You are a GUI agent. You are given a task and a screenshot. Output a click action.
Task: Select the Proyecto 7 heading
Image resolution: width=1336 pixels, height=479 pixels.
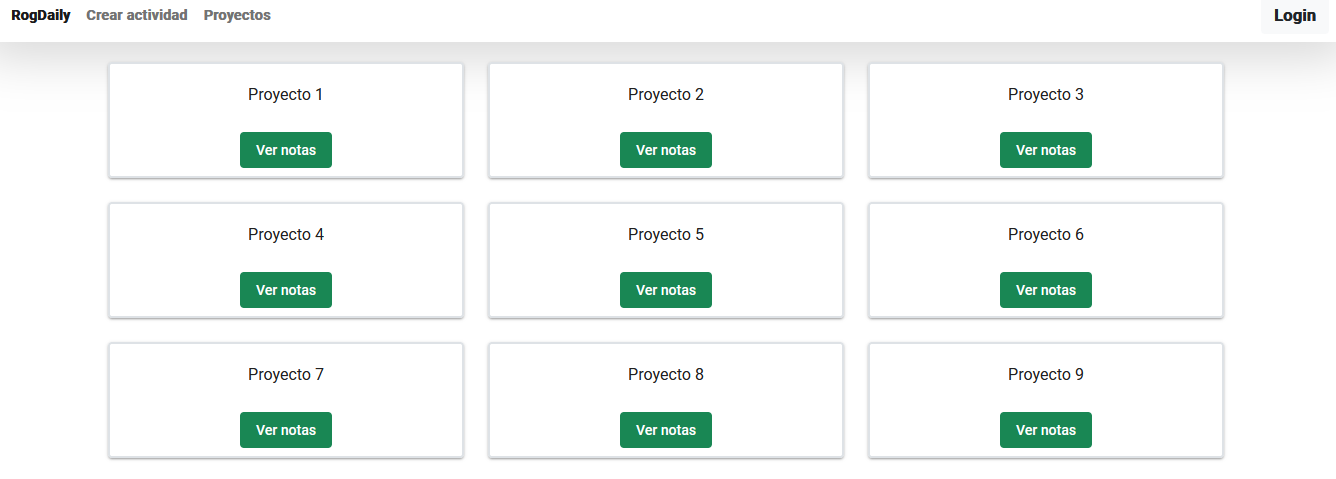[286, 375]
